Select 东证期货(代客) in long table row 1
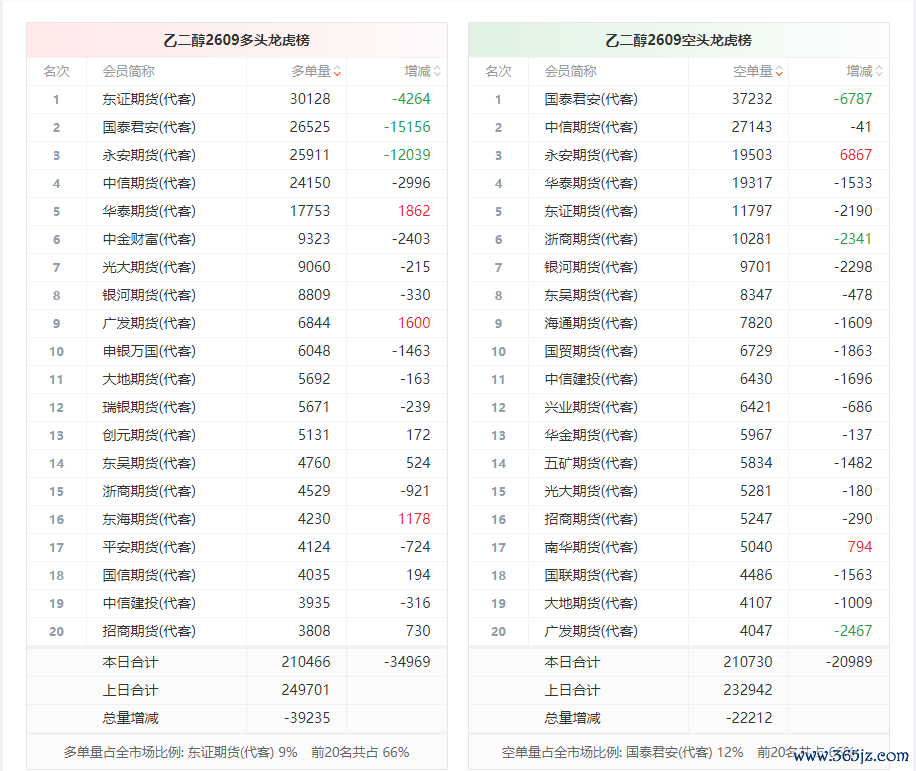The height and width of the screenshot is (771, 916). 149,99
